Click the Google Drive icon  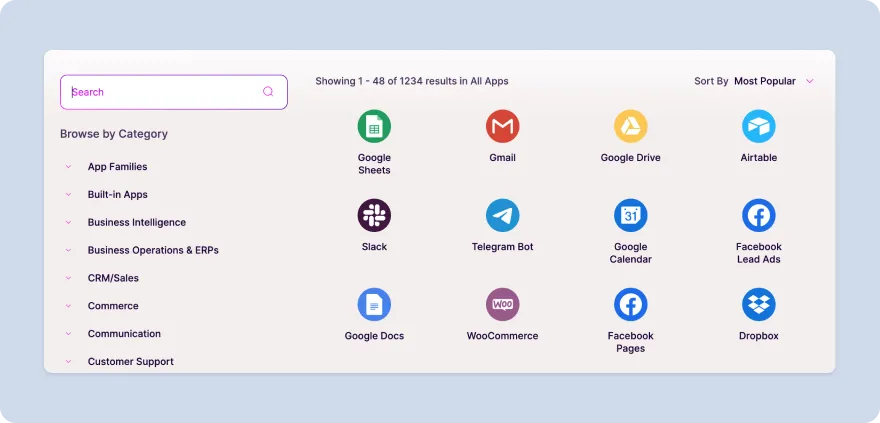click(x=630, y=127)
